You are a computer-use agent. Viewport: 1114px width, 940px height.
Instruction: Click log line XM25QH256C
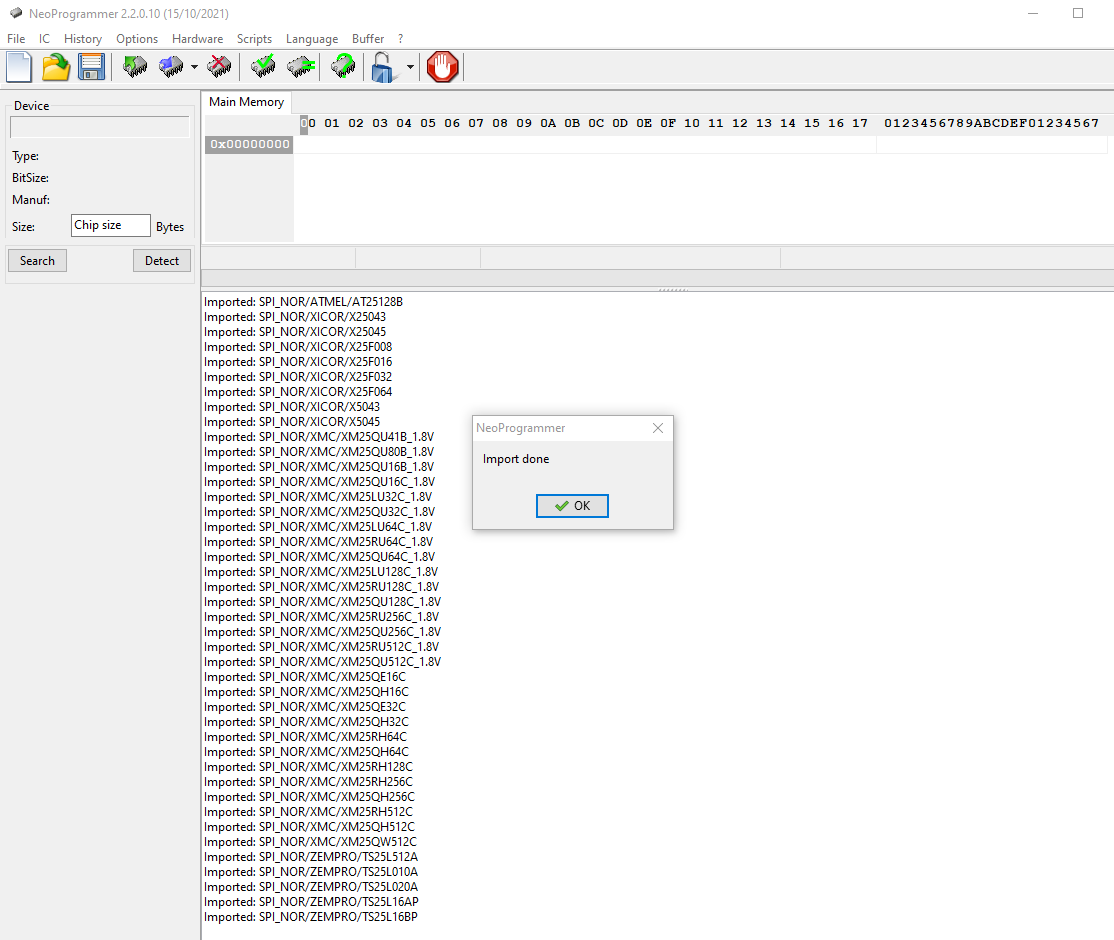[x=309, y=797]
